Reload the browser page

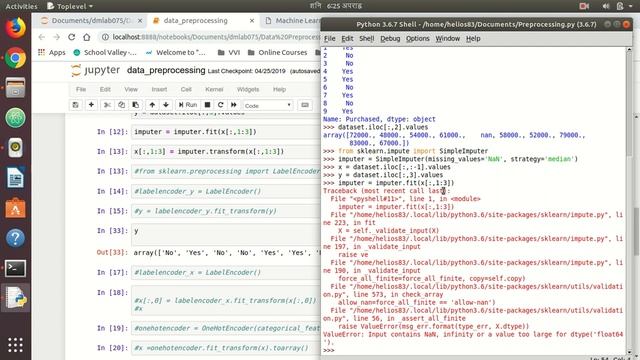(71, 37)
